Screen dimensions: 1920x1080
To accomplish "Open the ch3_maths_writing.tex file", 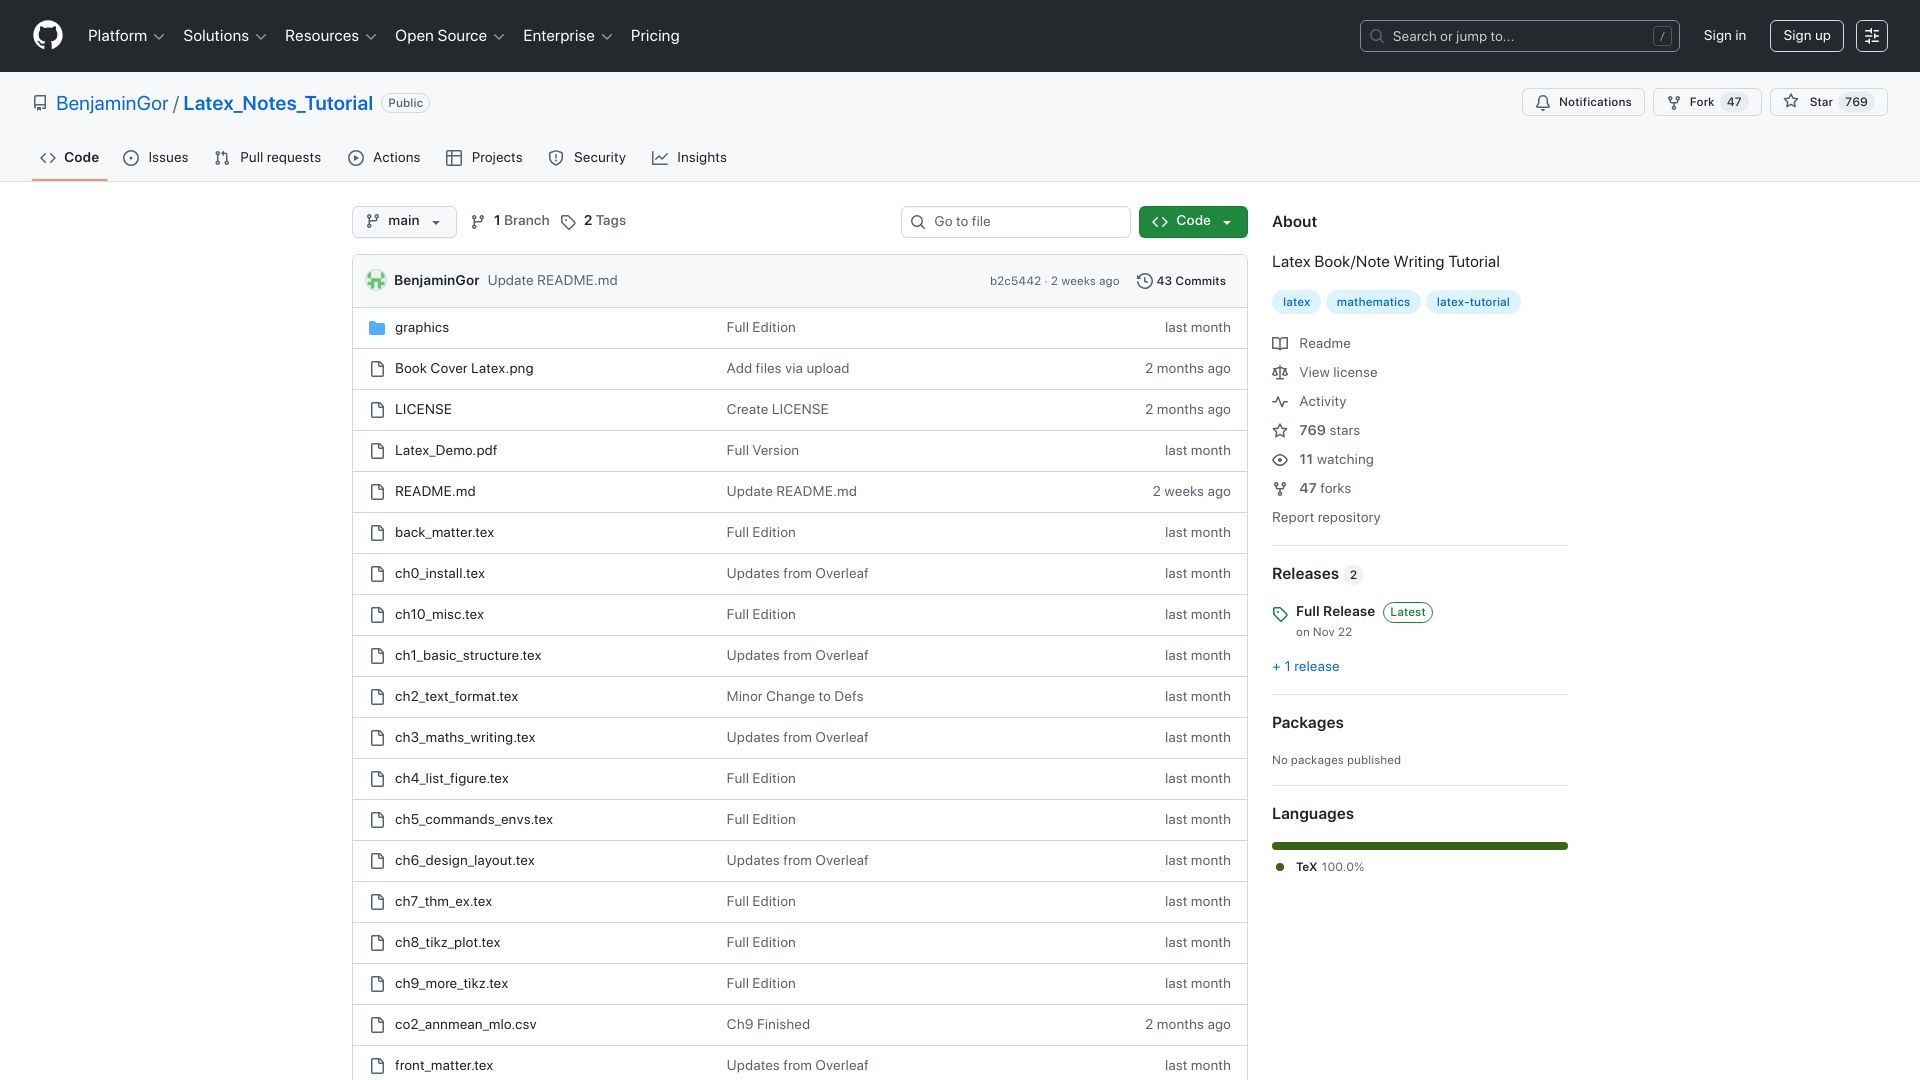I will point(465,738).
